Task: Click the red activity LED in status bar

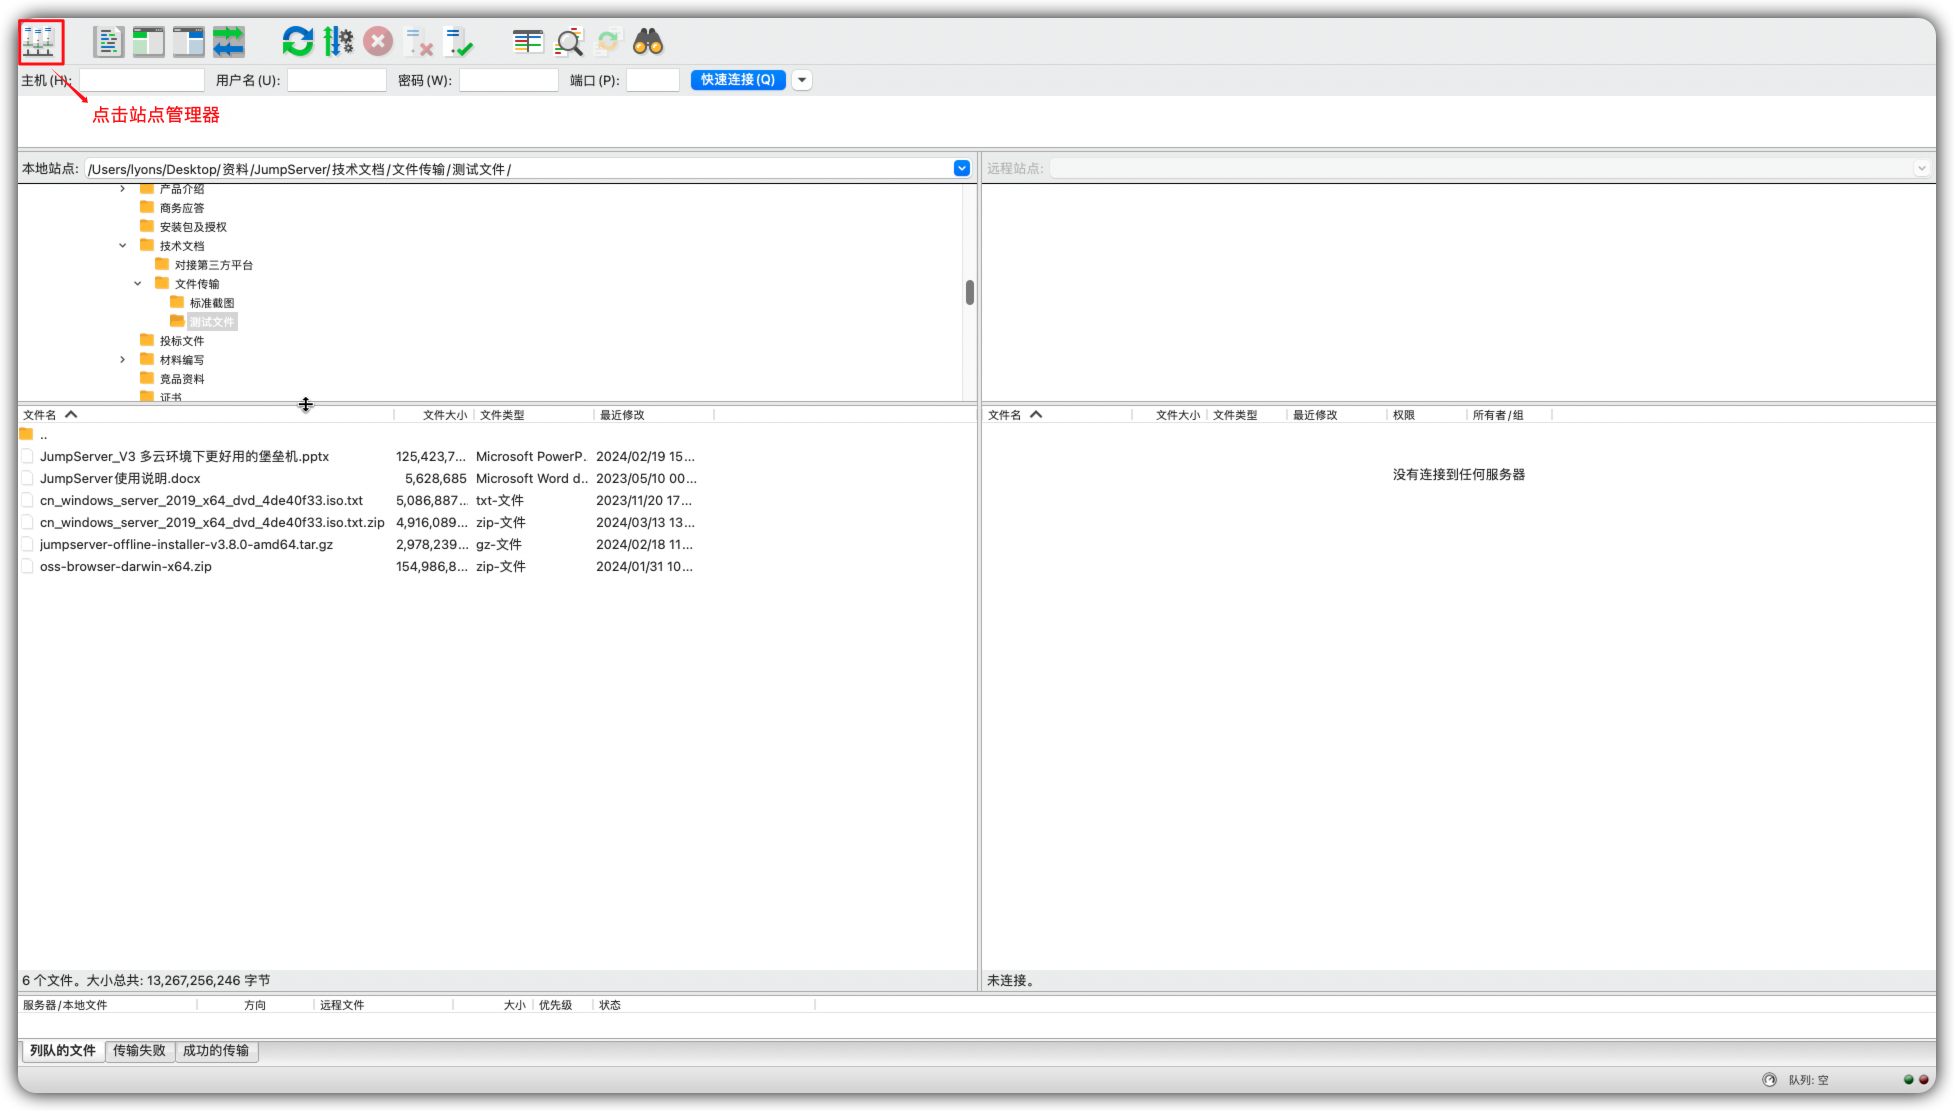Action: click(x=1923, y=1080)
